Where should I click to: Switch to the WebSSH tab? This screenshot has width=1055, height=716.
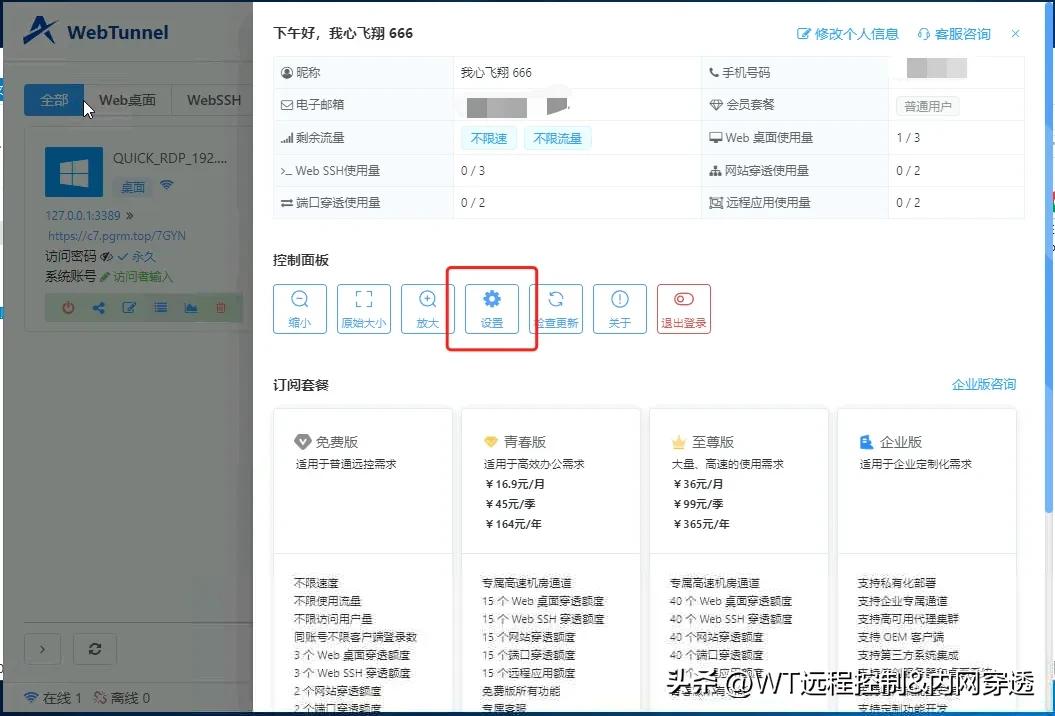213,100
